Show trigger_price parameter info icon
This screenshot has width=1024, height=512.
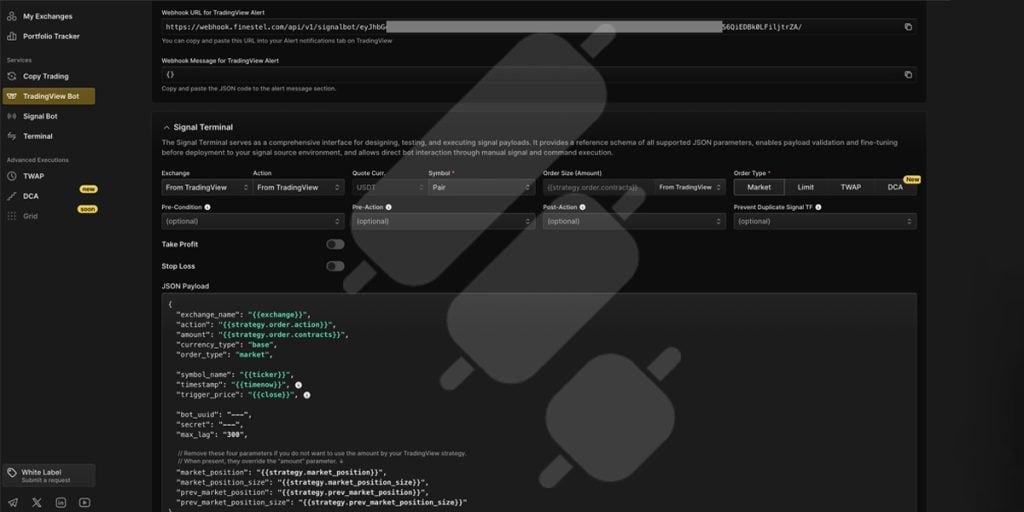click(x=307, y=395)
